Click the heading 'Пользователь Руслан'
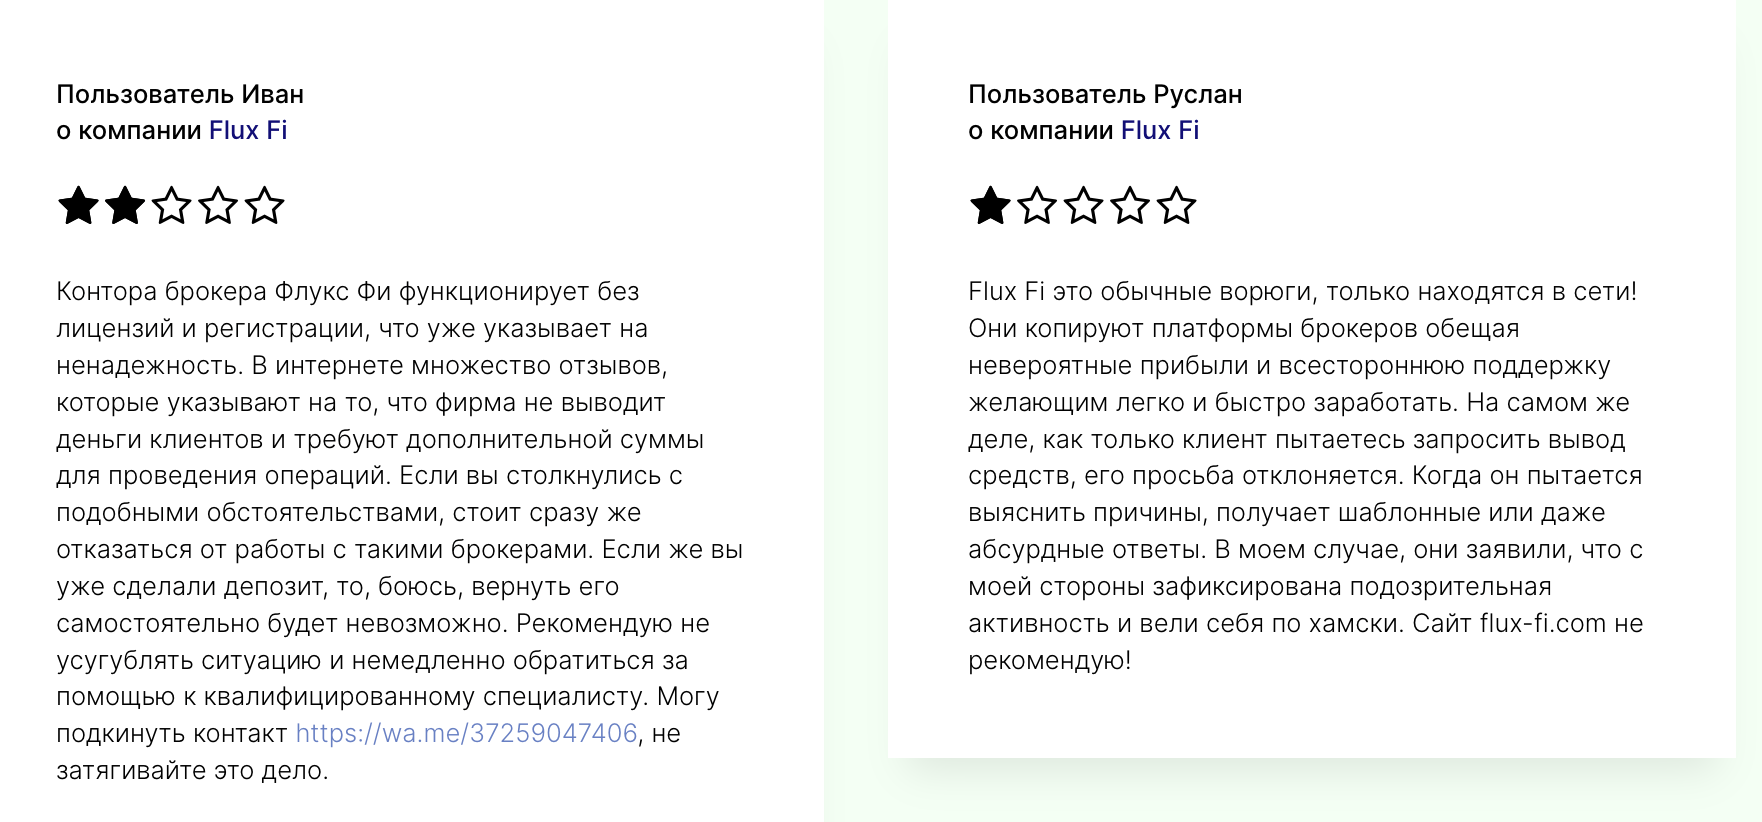This screenshot has height=822, width=1762. (x=1105, y=94)
